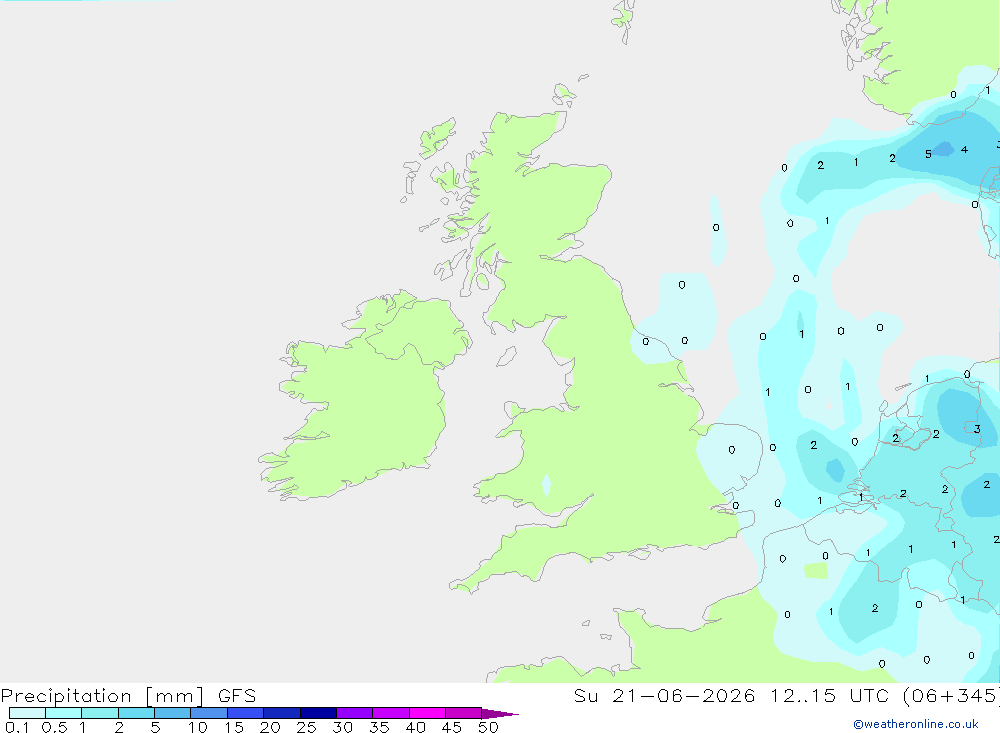Click the 45–50 mm legend color swatch
This screenshot has height=733, width=1000.
click(x=463, y=713)
